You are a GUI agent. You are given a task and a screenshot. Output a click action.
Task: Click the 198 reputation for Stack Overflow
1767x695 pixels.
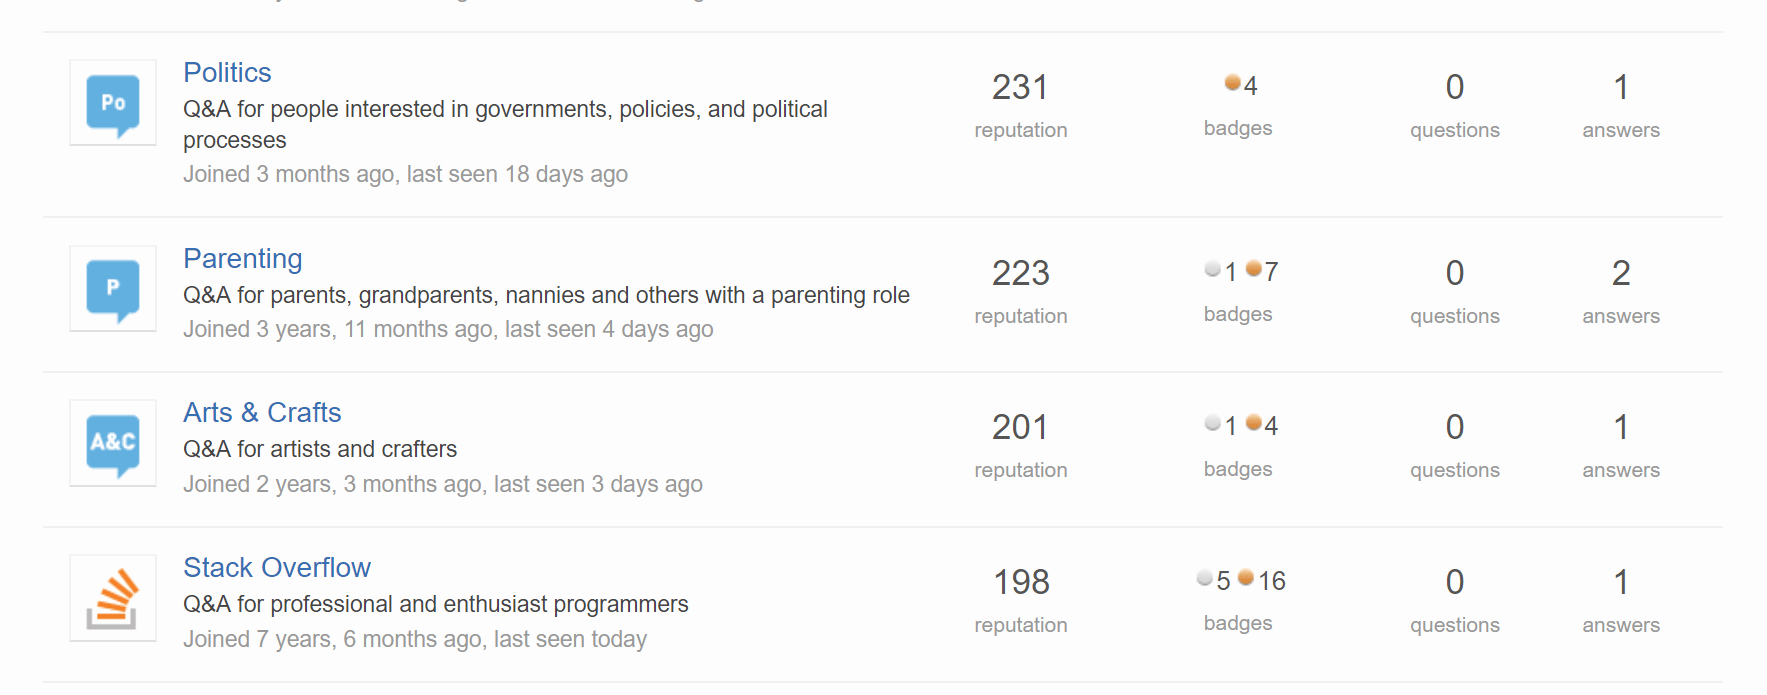coord(1020,581)
